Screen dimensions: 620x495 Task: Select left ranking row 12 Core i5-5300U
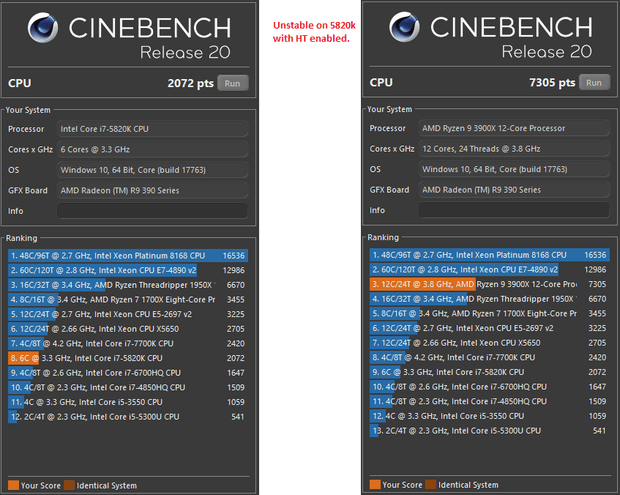128,417
